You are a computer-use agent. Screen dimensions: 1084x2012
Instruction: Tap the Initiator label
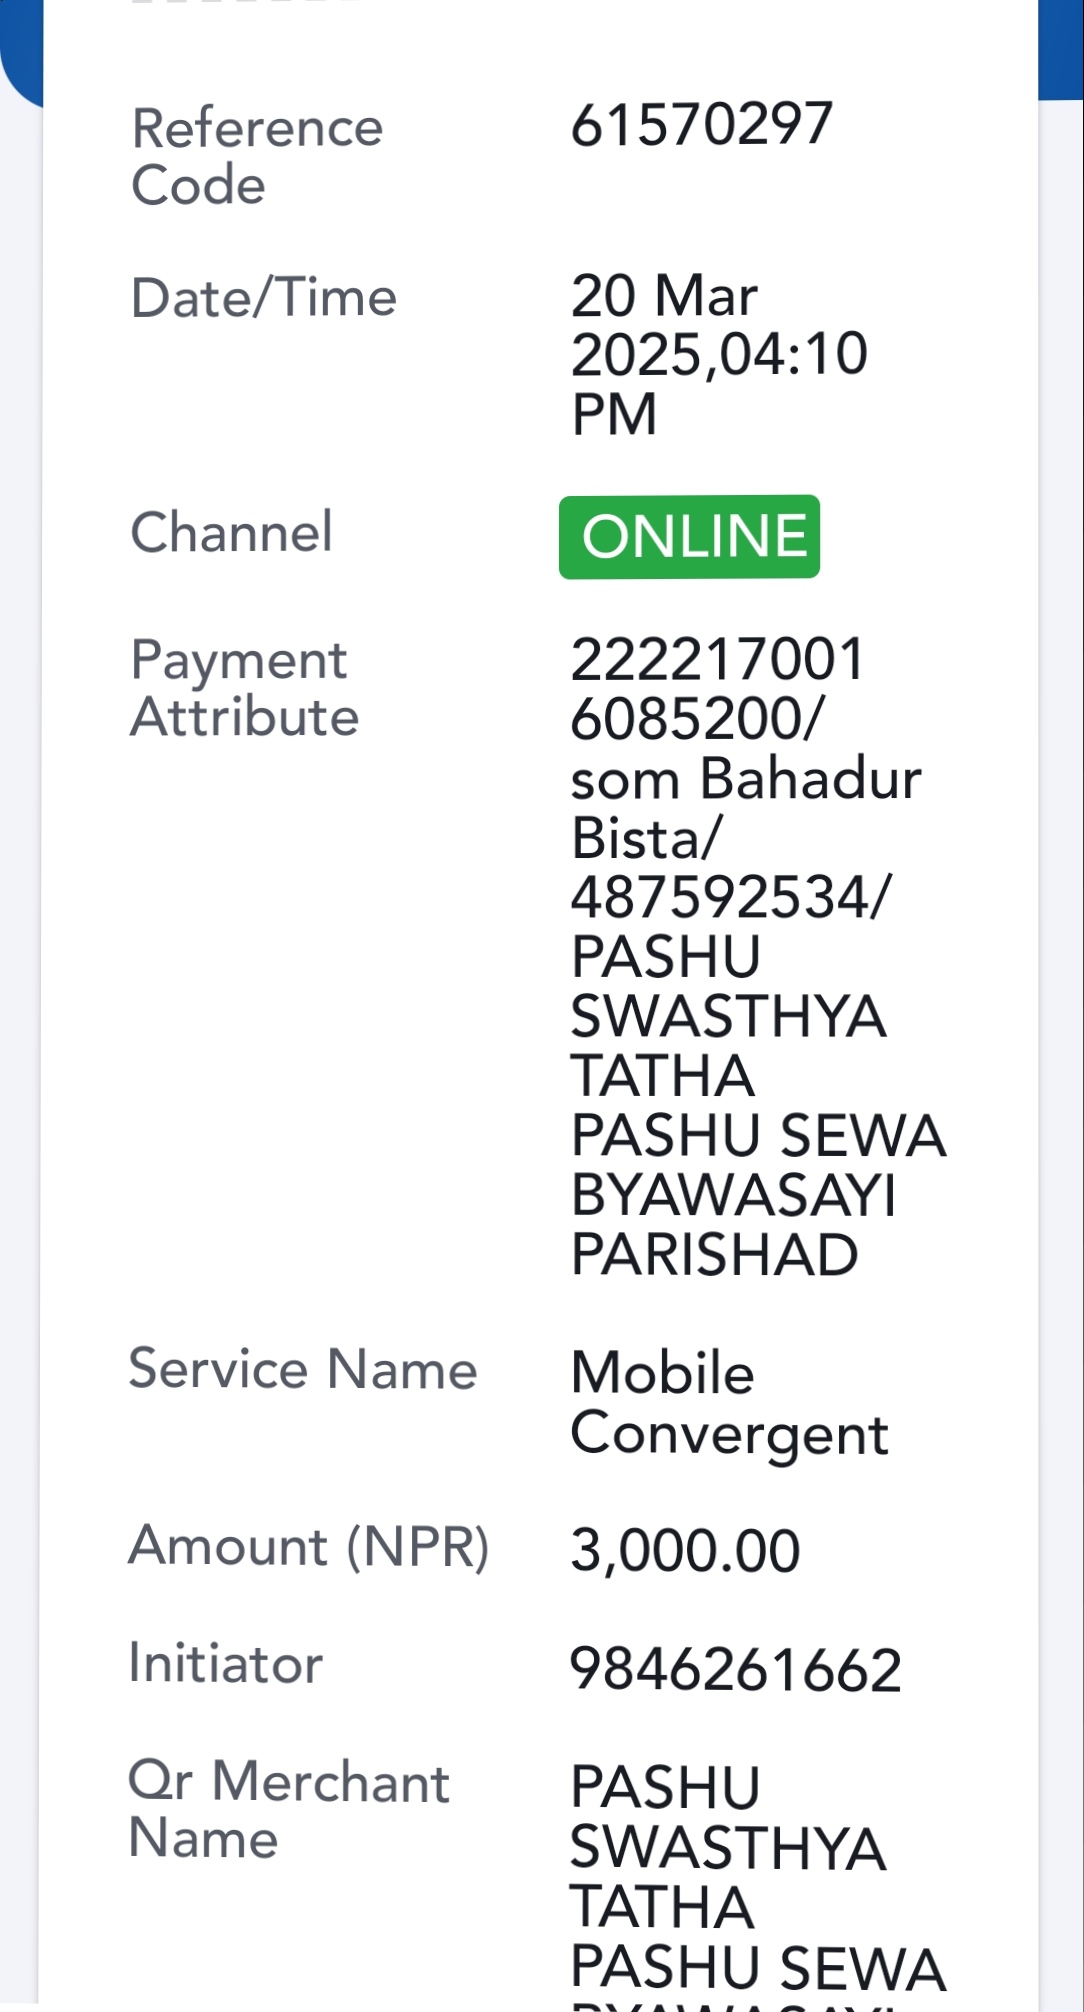226,1664
